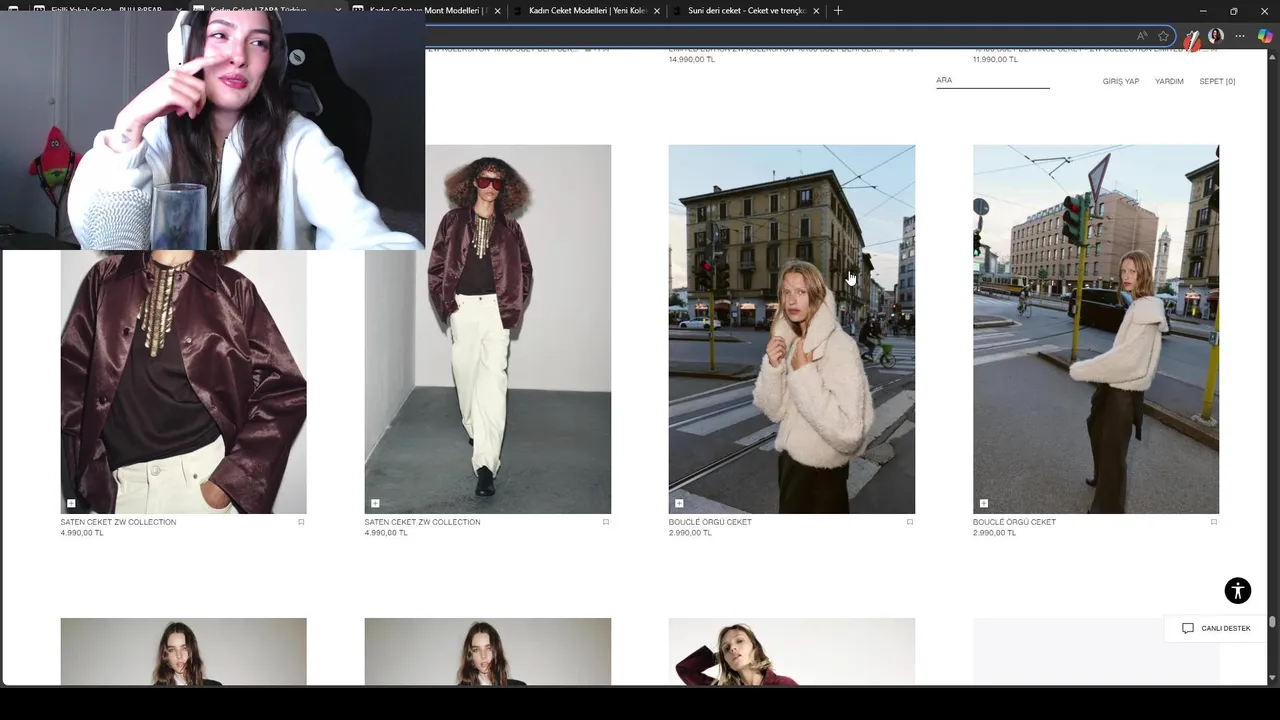Close the Suni deri ceket tab

816,11
